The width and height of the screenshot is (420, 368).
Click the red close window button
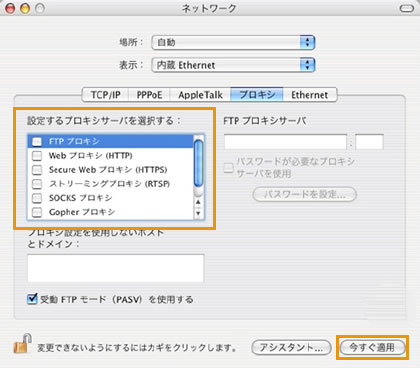[x=11, y=8]
